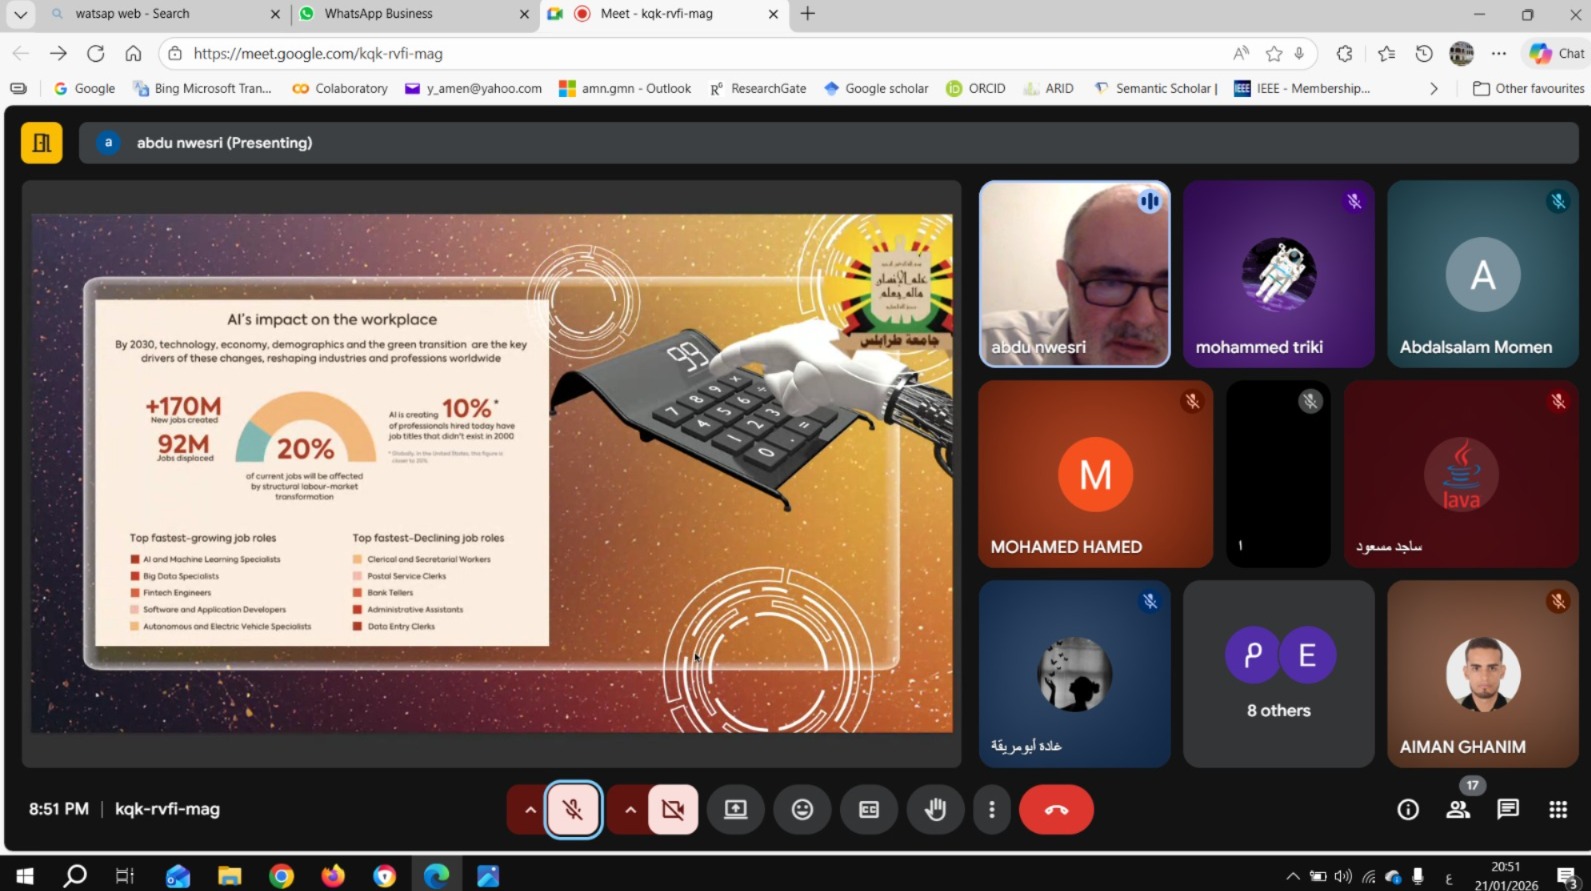The width and height of the screenshot is (1591, 891).
Task: Open the People panel icon
Action: pos(1458,810)
